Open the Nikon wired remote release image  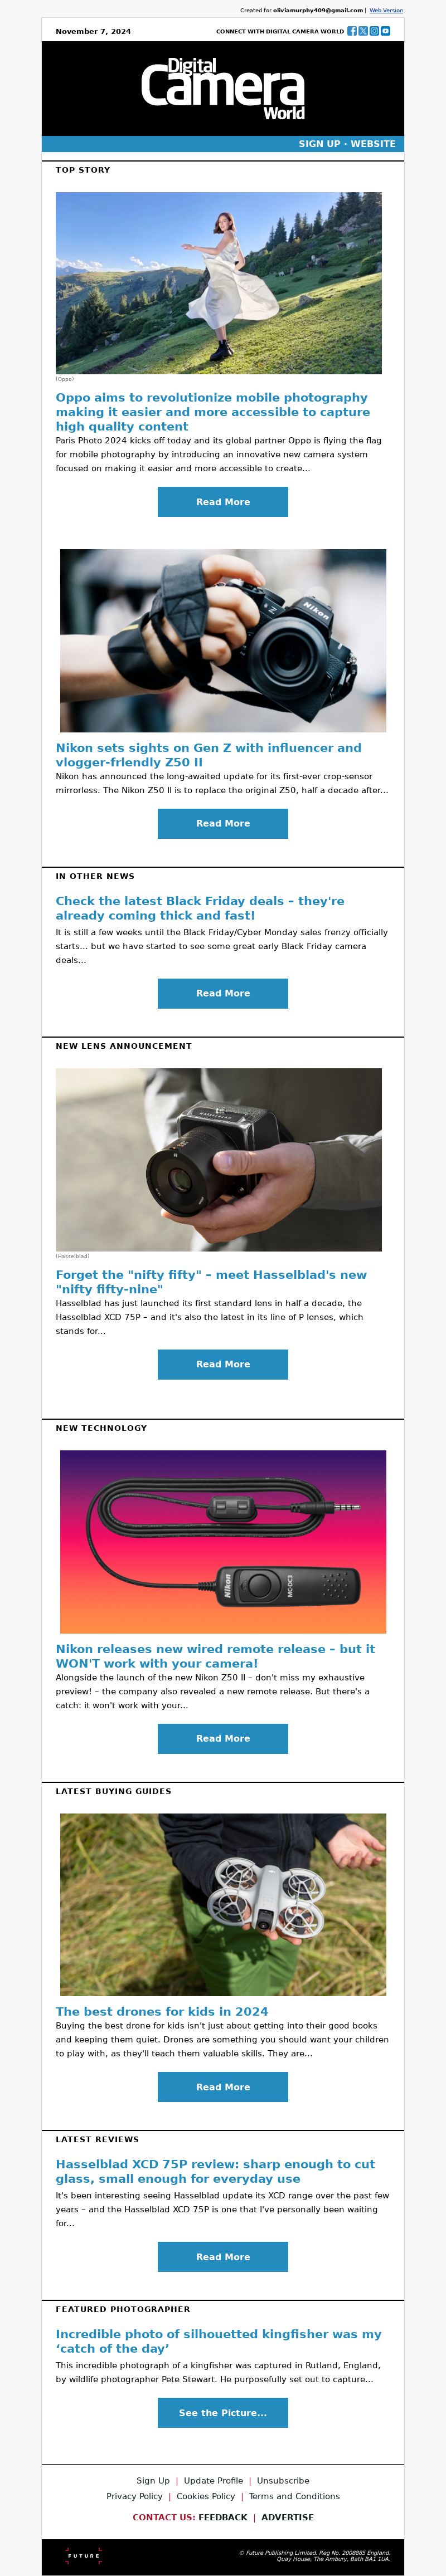(223, 1541)
